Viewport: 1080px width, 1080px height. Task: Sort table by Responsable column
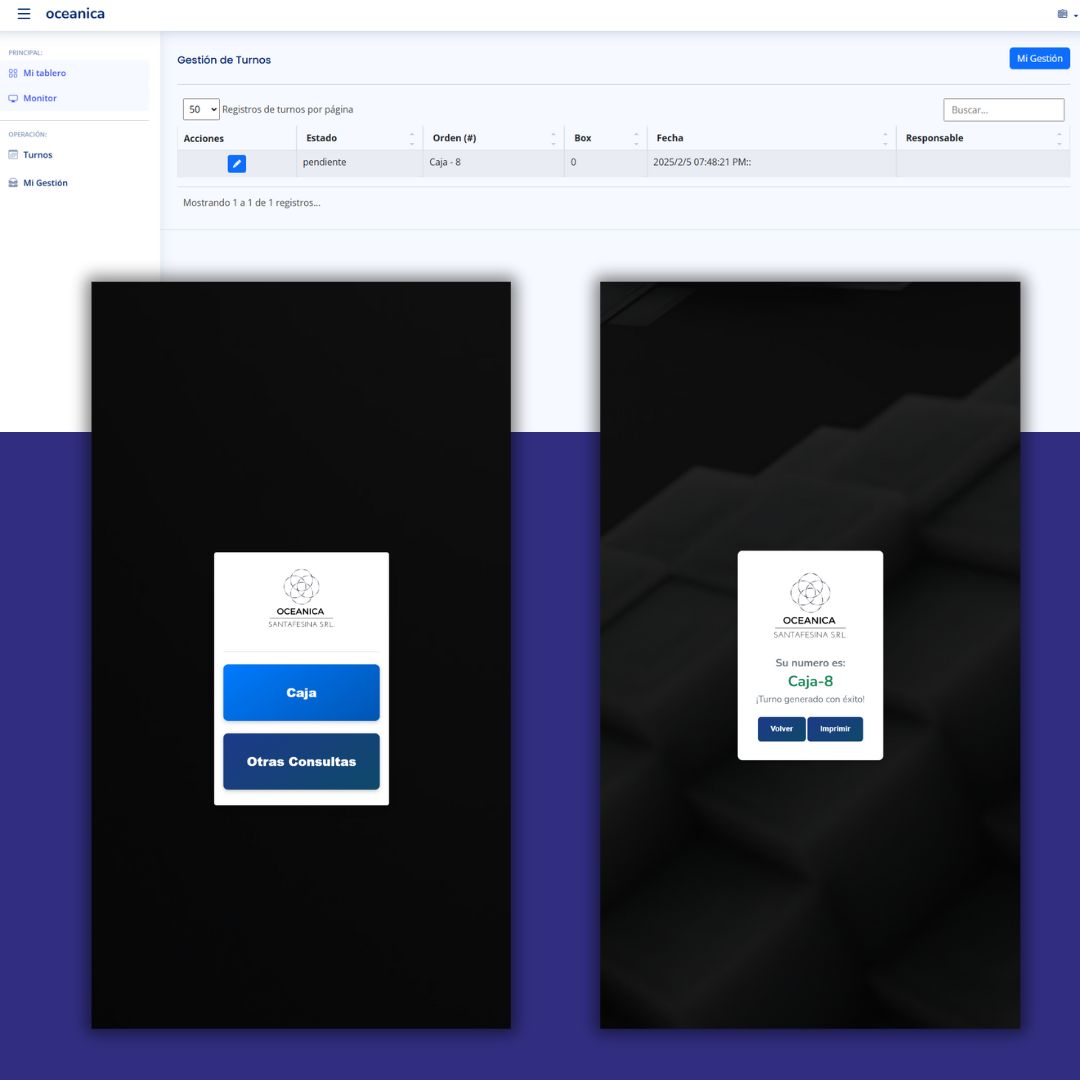982,138
